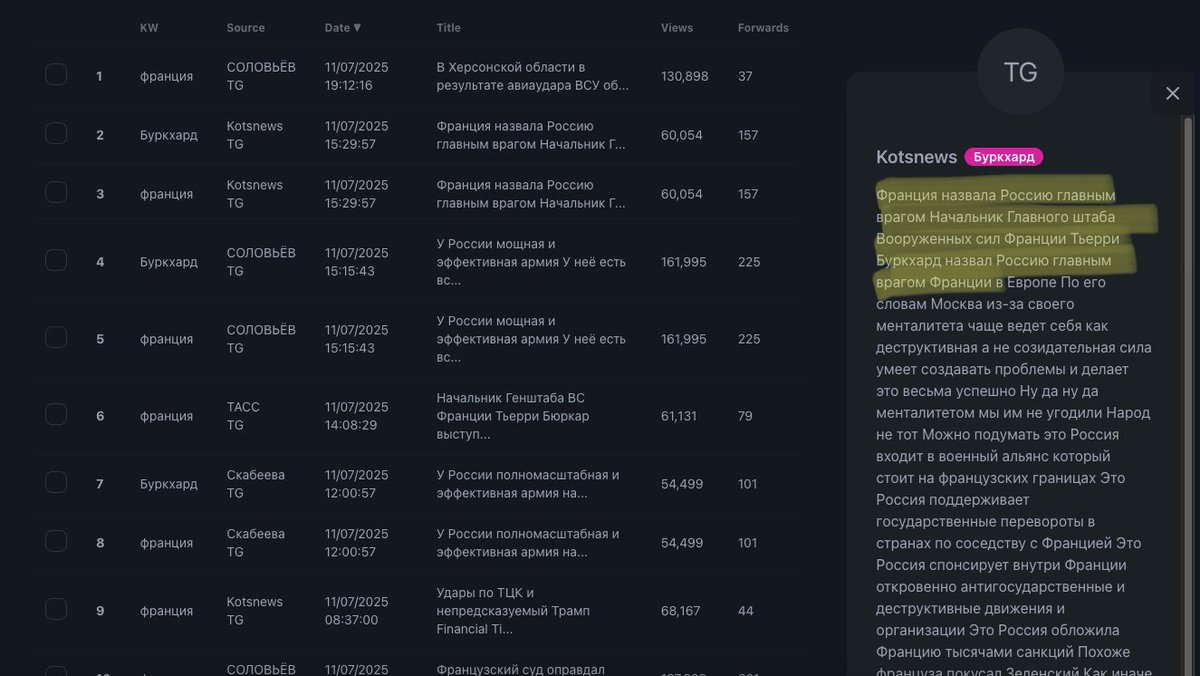This screenshot has width=1200, height=676.
Task: Sort by the Date column header
Action: [x=343, y=28]
